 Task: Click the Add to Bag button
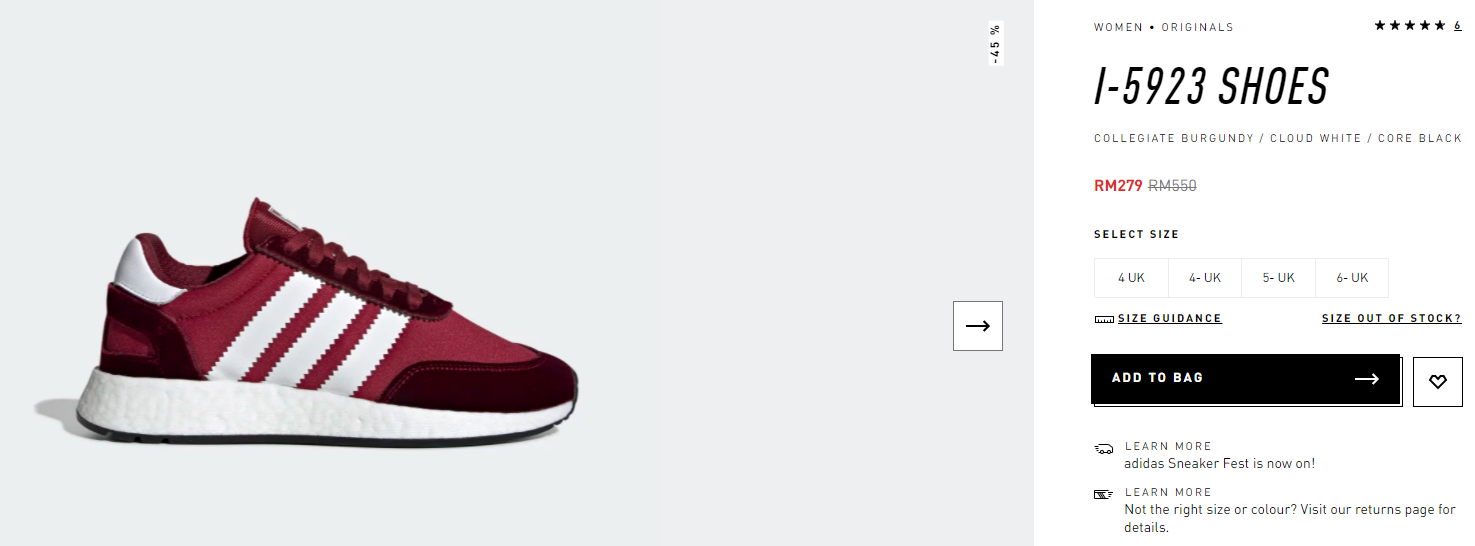[1245, 378]
